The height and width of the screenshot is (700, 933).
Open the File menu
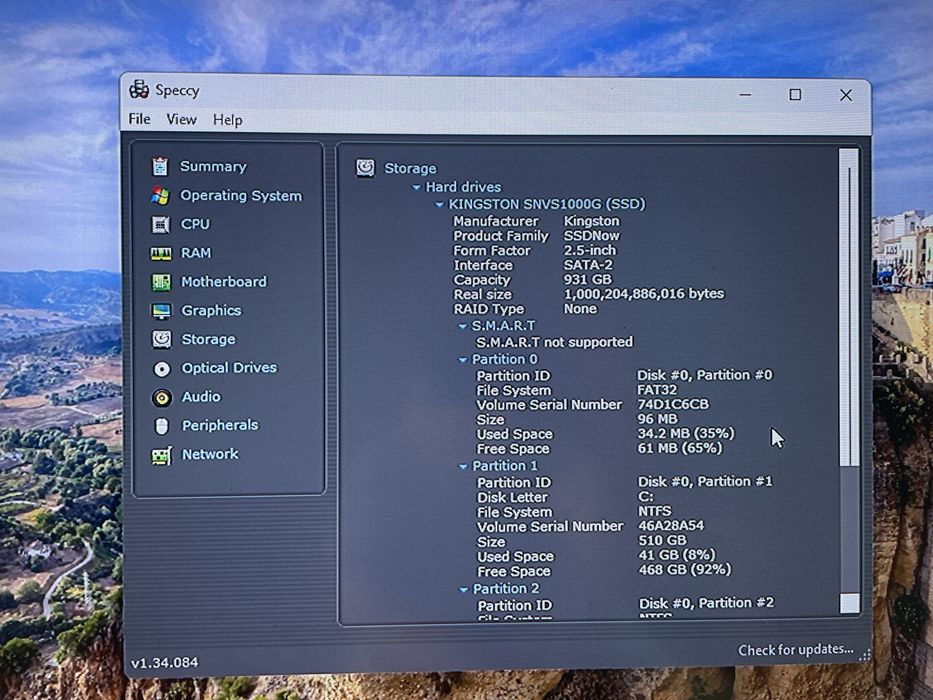coord(139,119)
